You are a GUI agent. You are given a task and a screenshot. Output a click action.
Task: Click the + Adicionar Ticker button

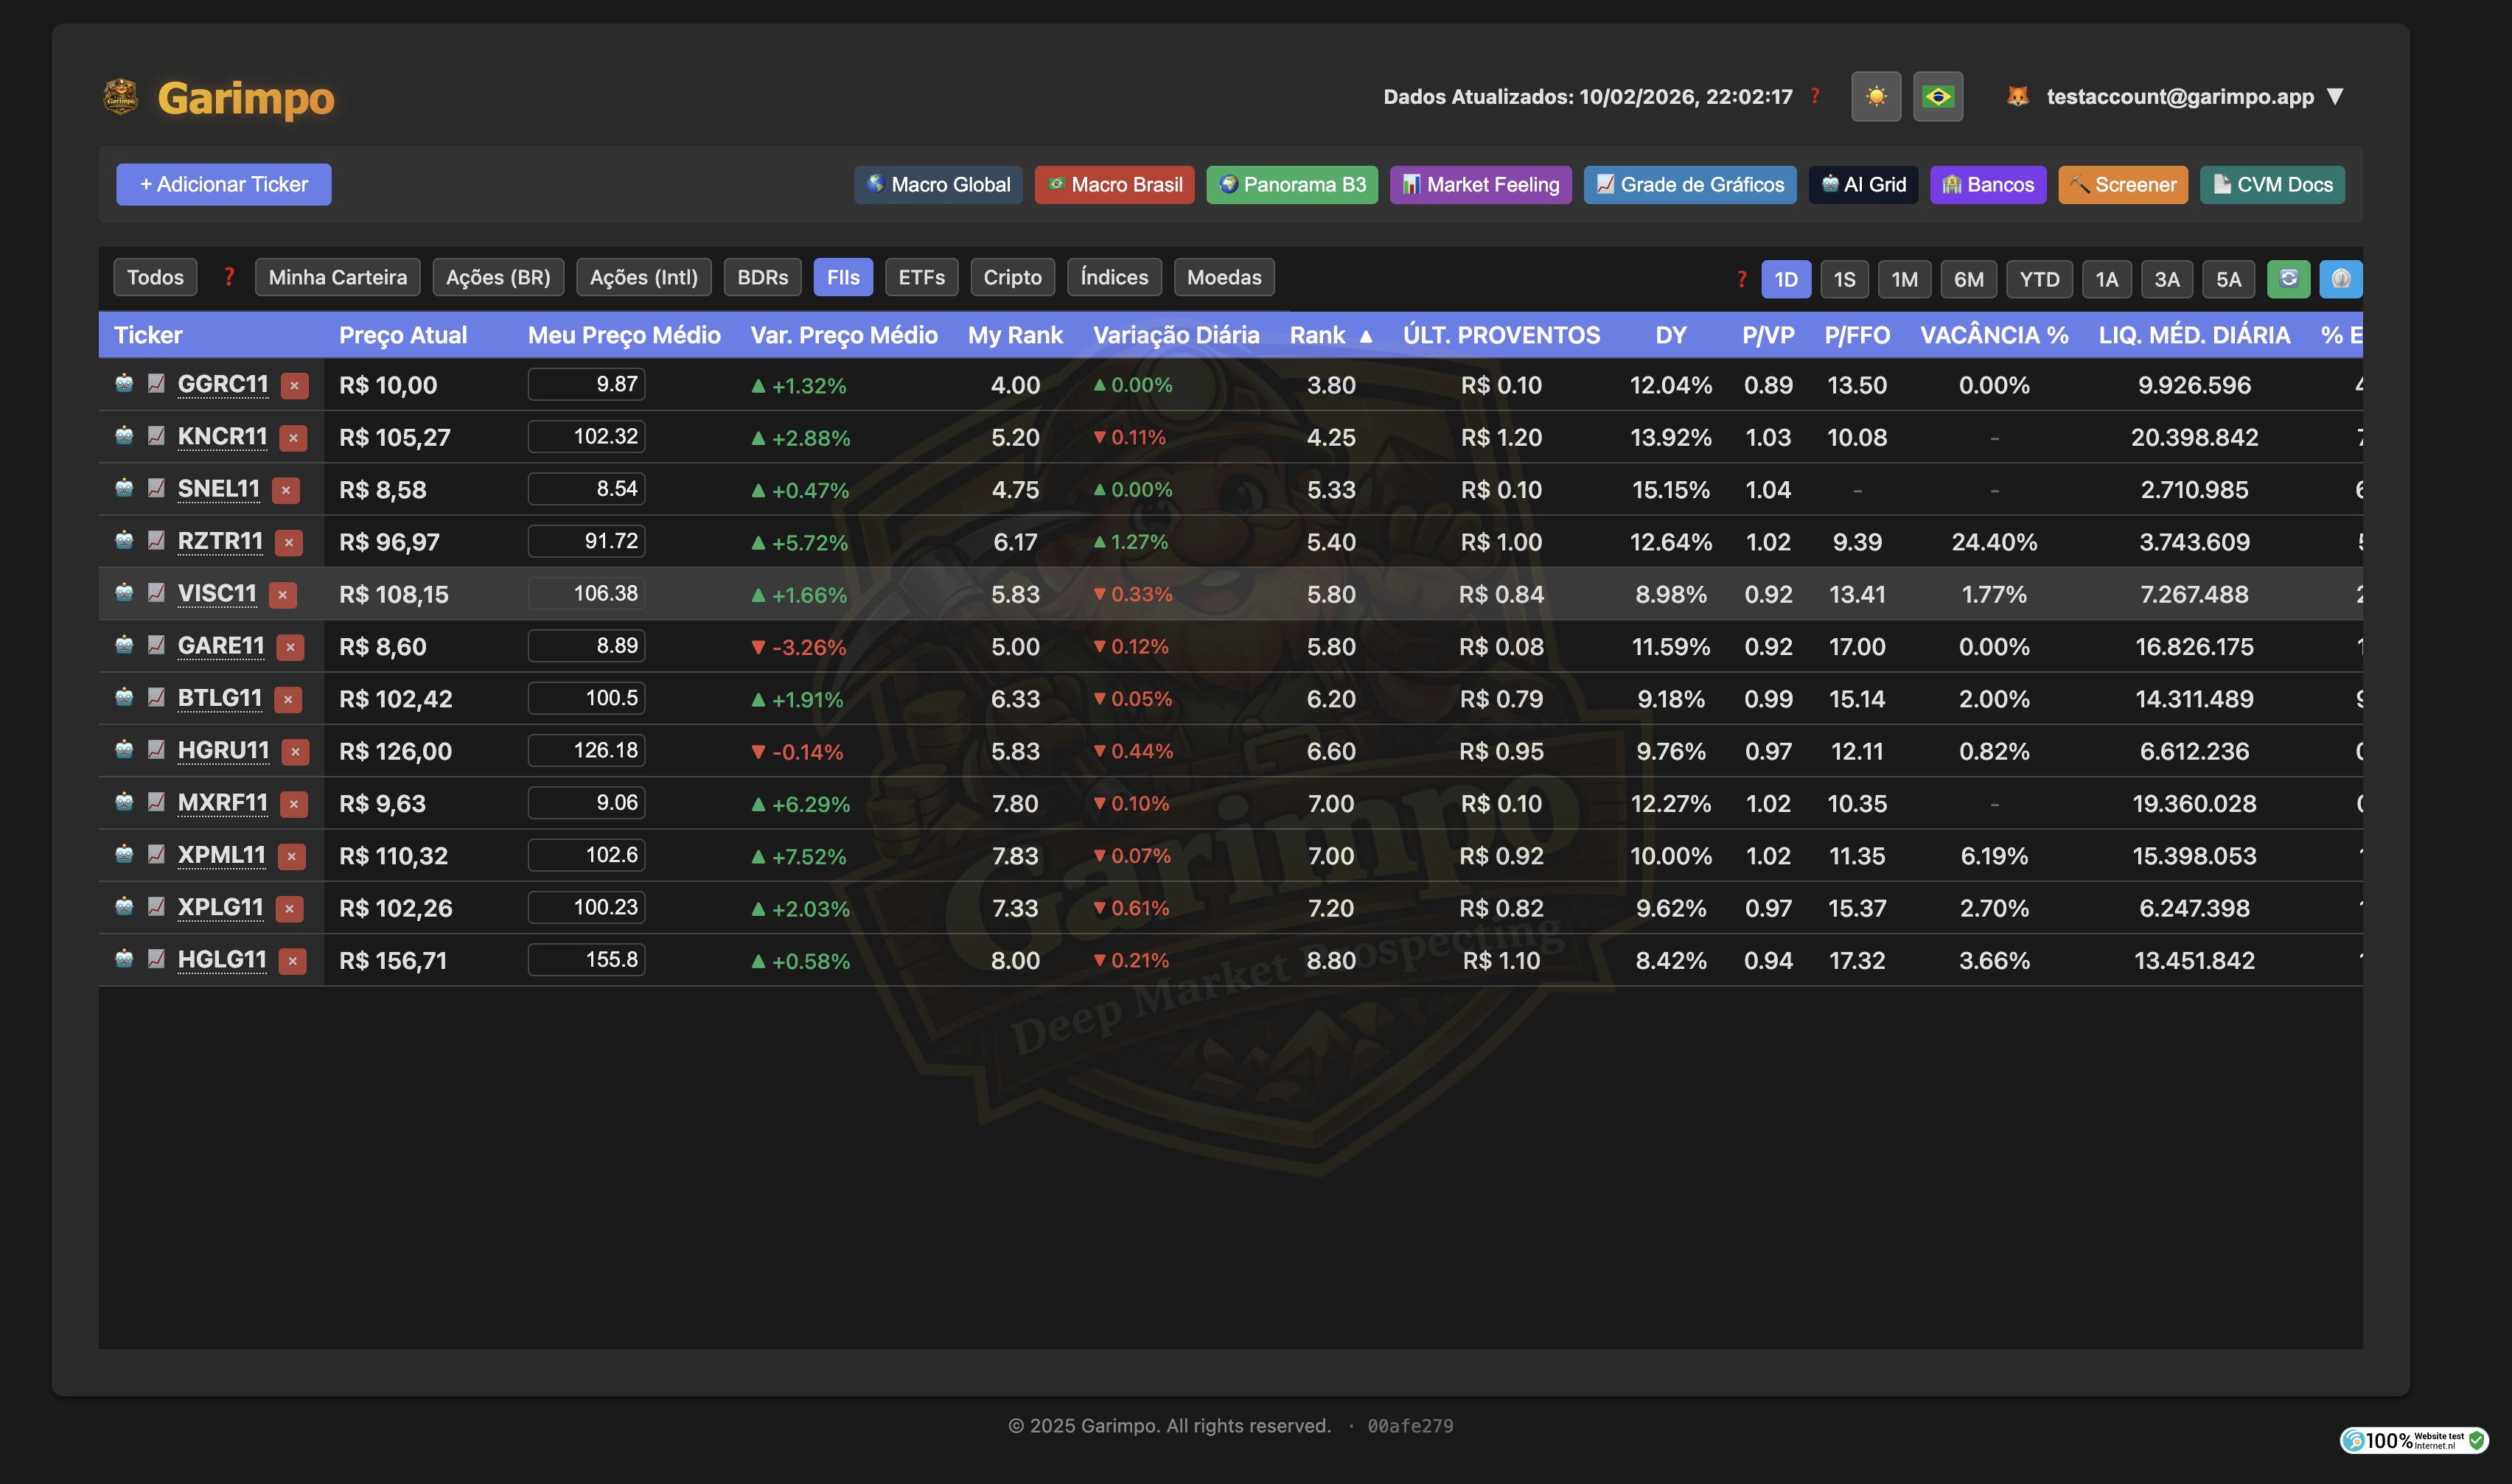(224, 184)
